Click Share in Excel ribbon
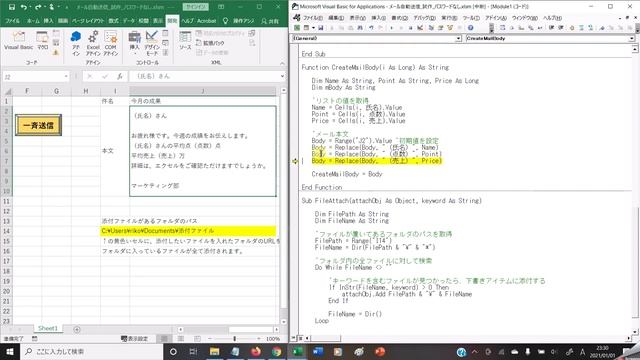 click(270, 21)
